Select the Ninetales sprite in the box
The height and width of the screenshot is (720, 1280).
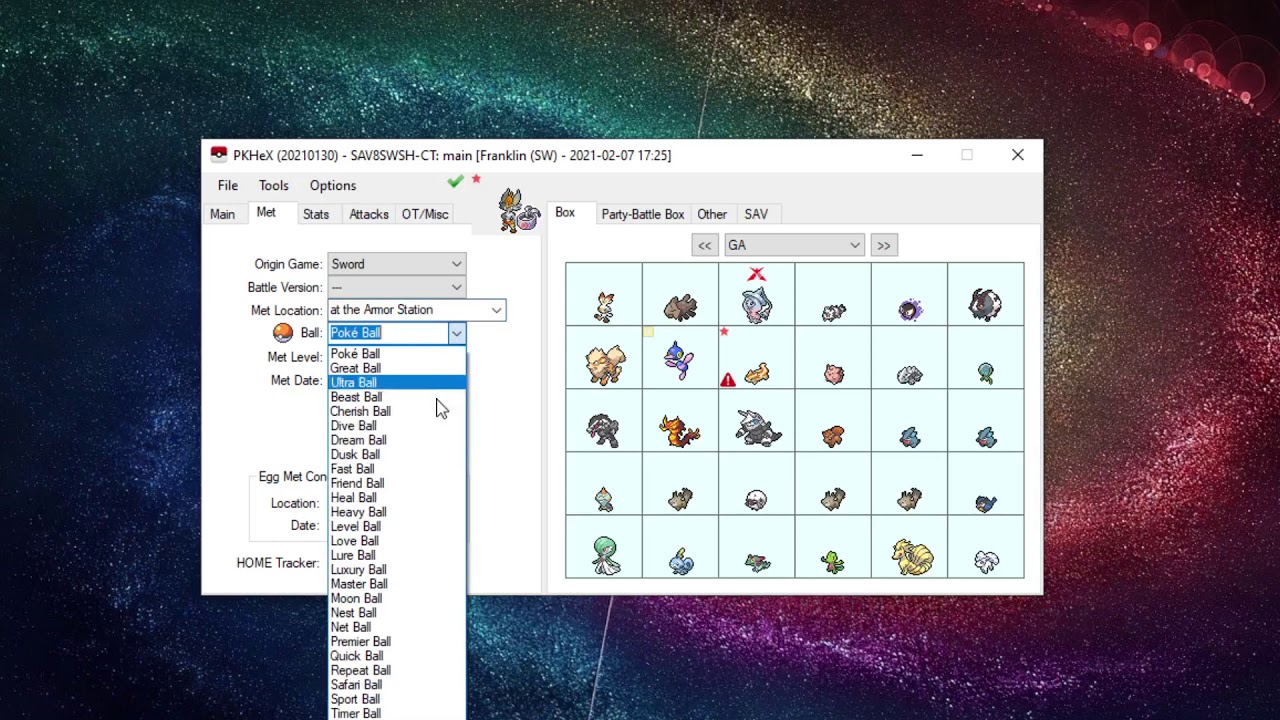coord(910,557)
